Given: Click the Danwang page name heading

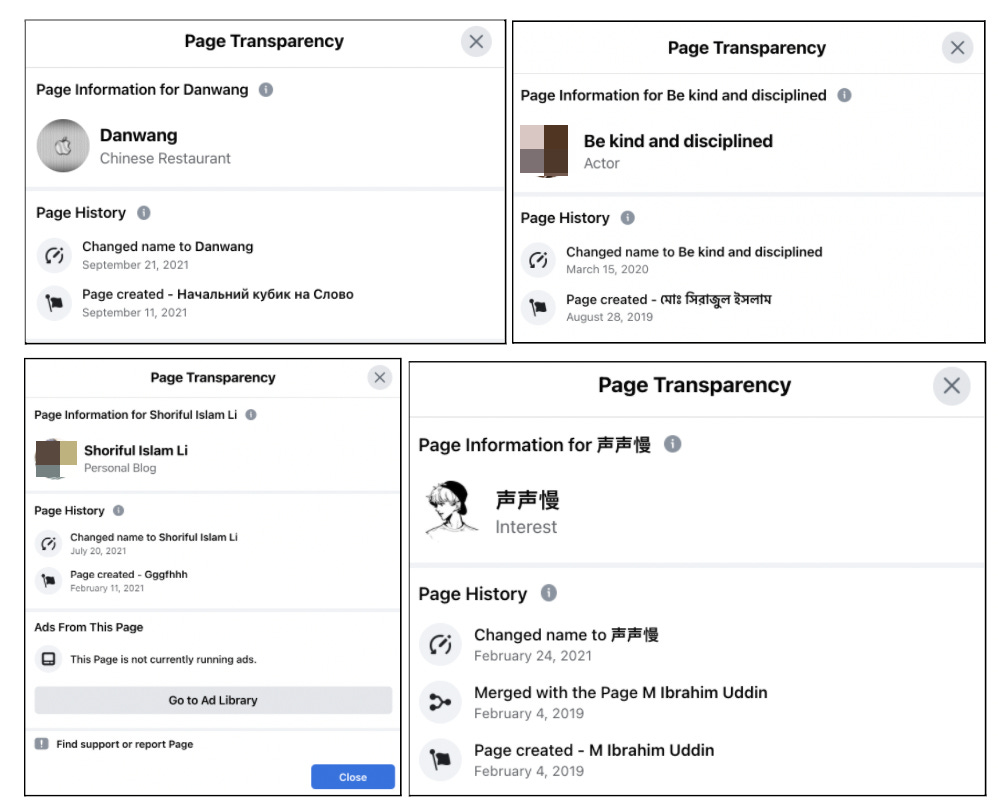Looking at the screenshot, I should (x=139, y=136).
